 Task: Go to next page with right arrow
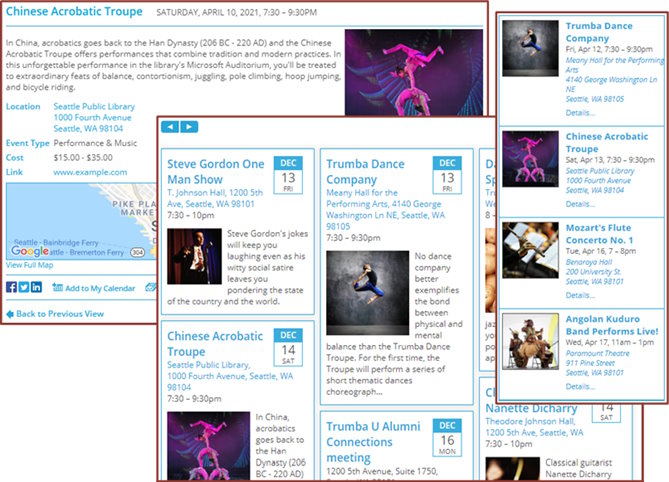189,127
